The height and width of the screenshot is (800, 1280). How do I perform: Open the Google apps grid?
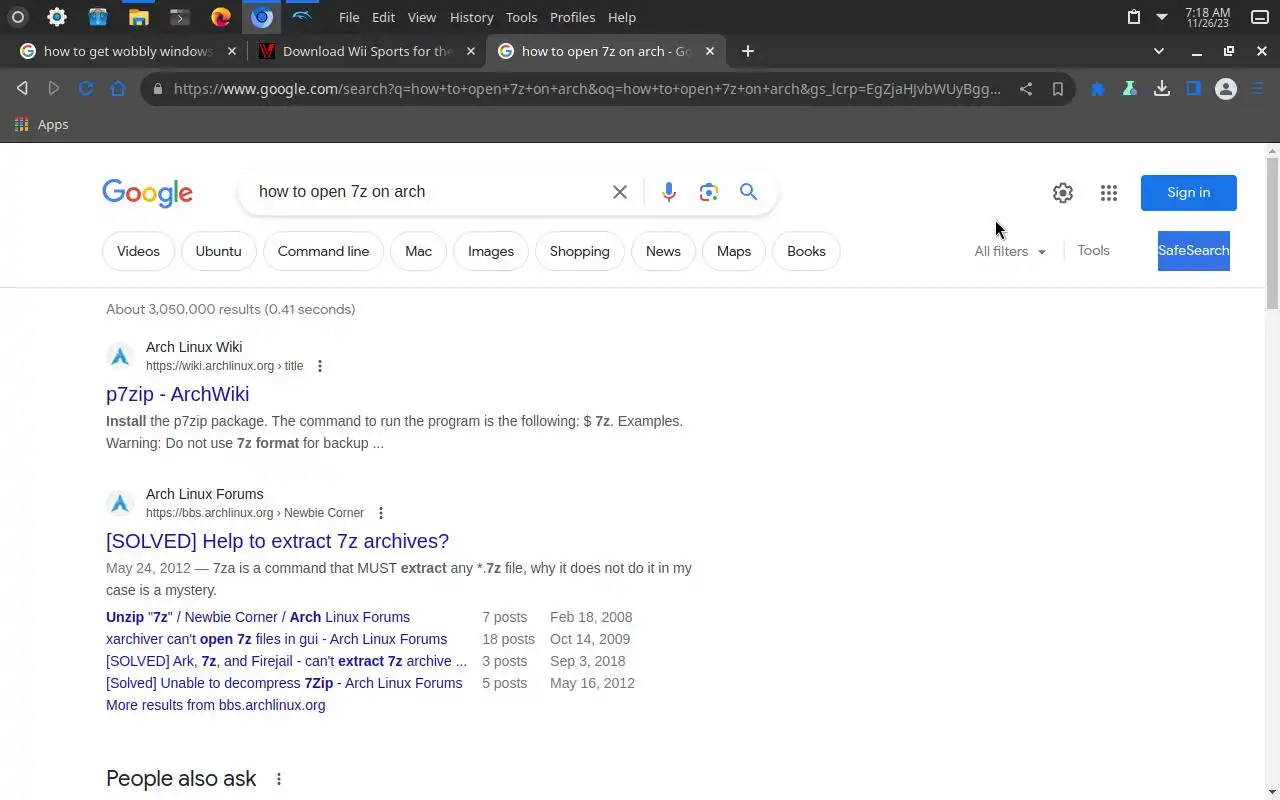tap(1109, 193)
